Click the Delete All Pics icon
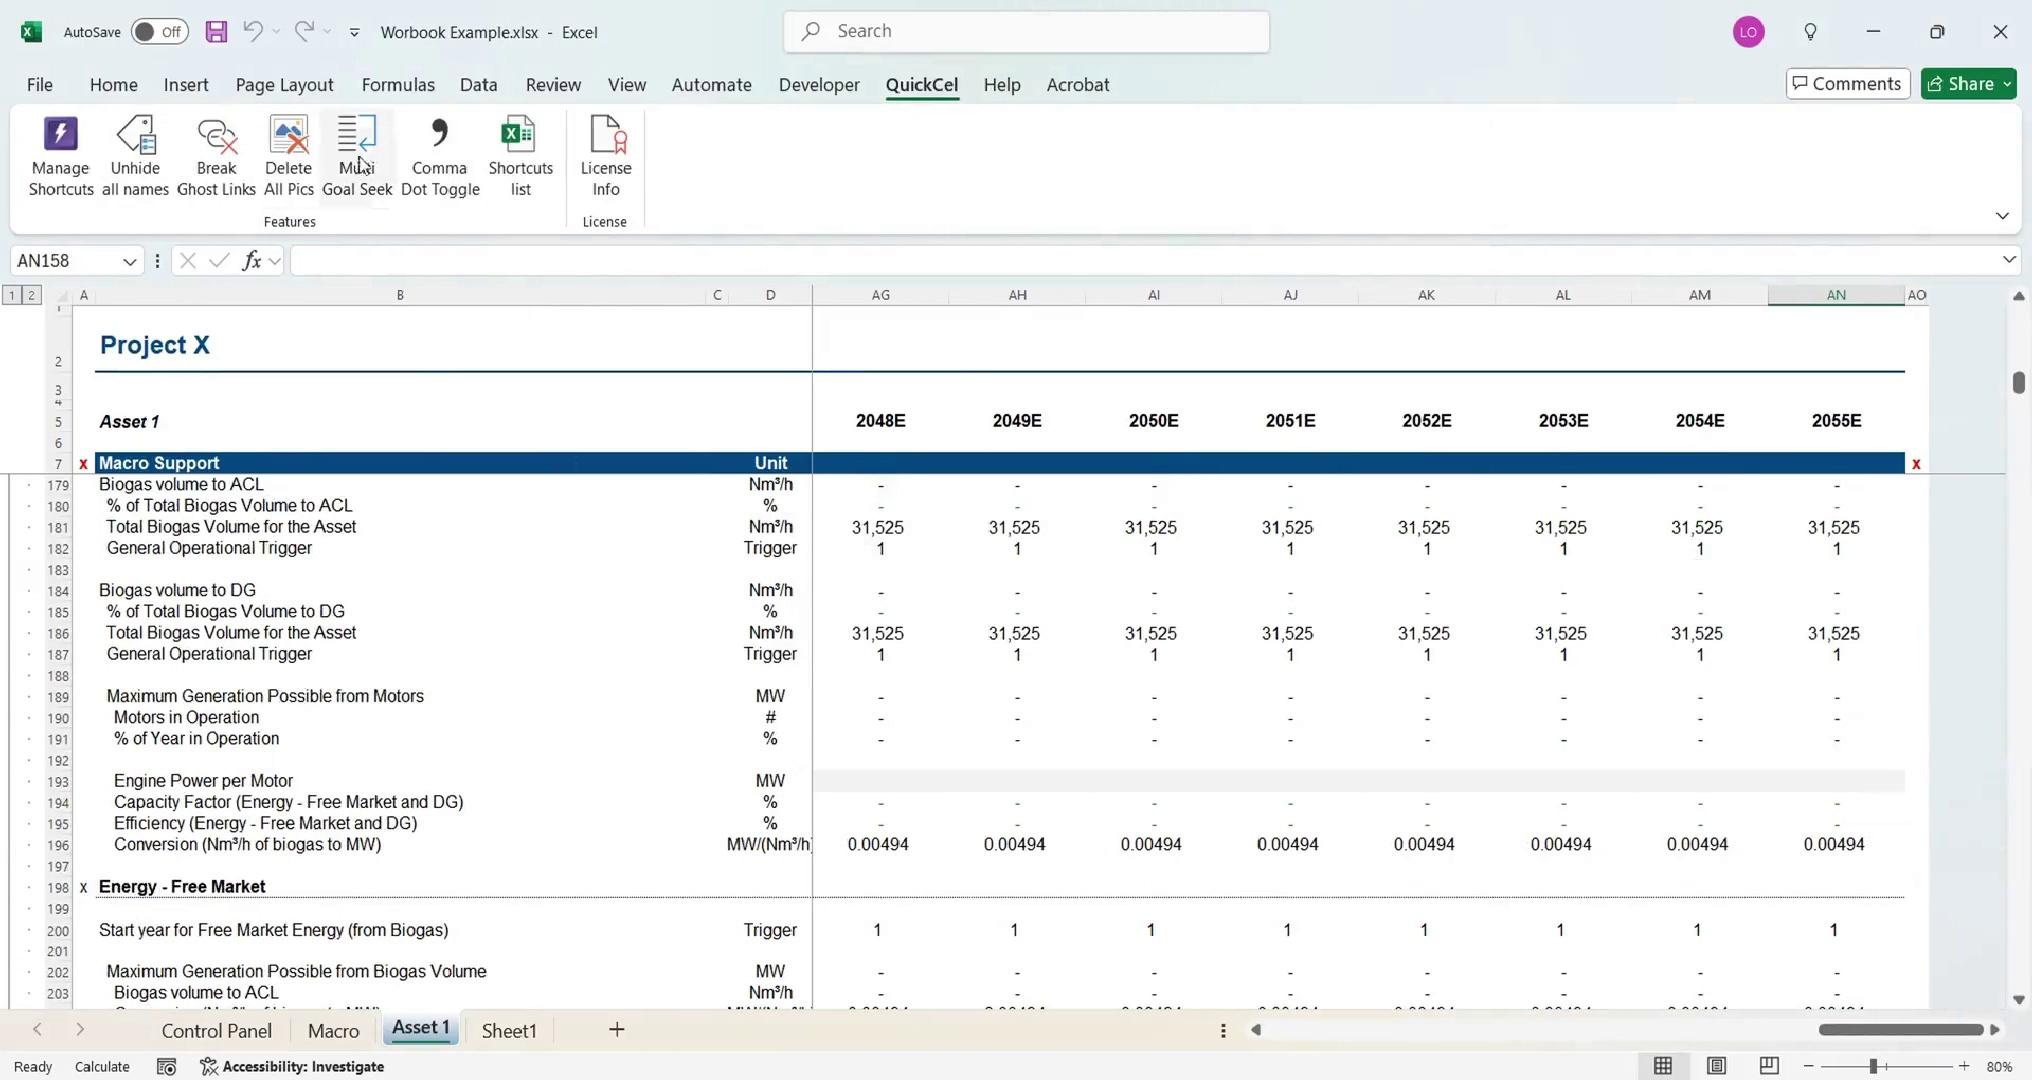Viewport: 2032px width, 1080px height. [288, 156]
